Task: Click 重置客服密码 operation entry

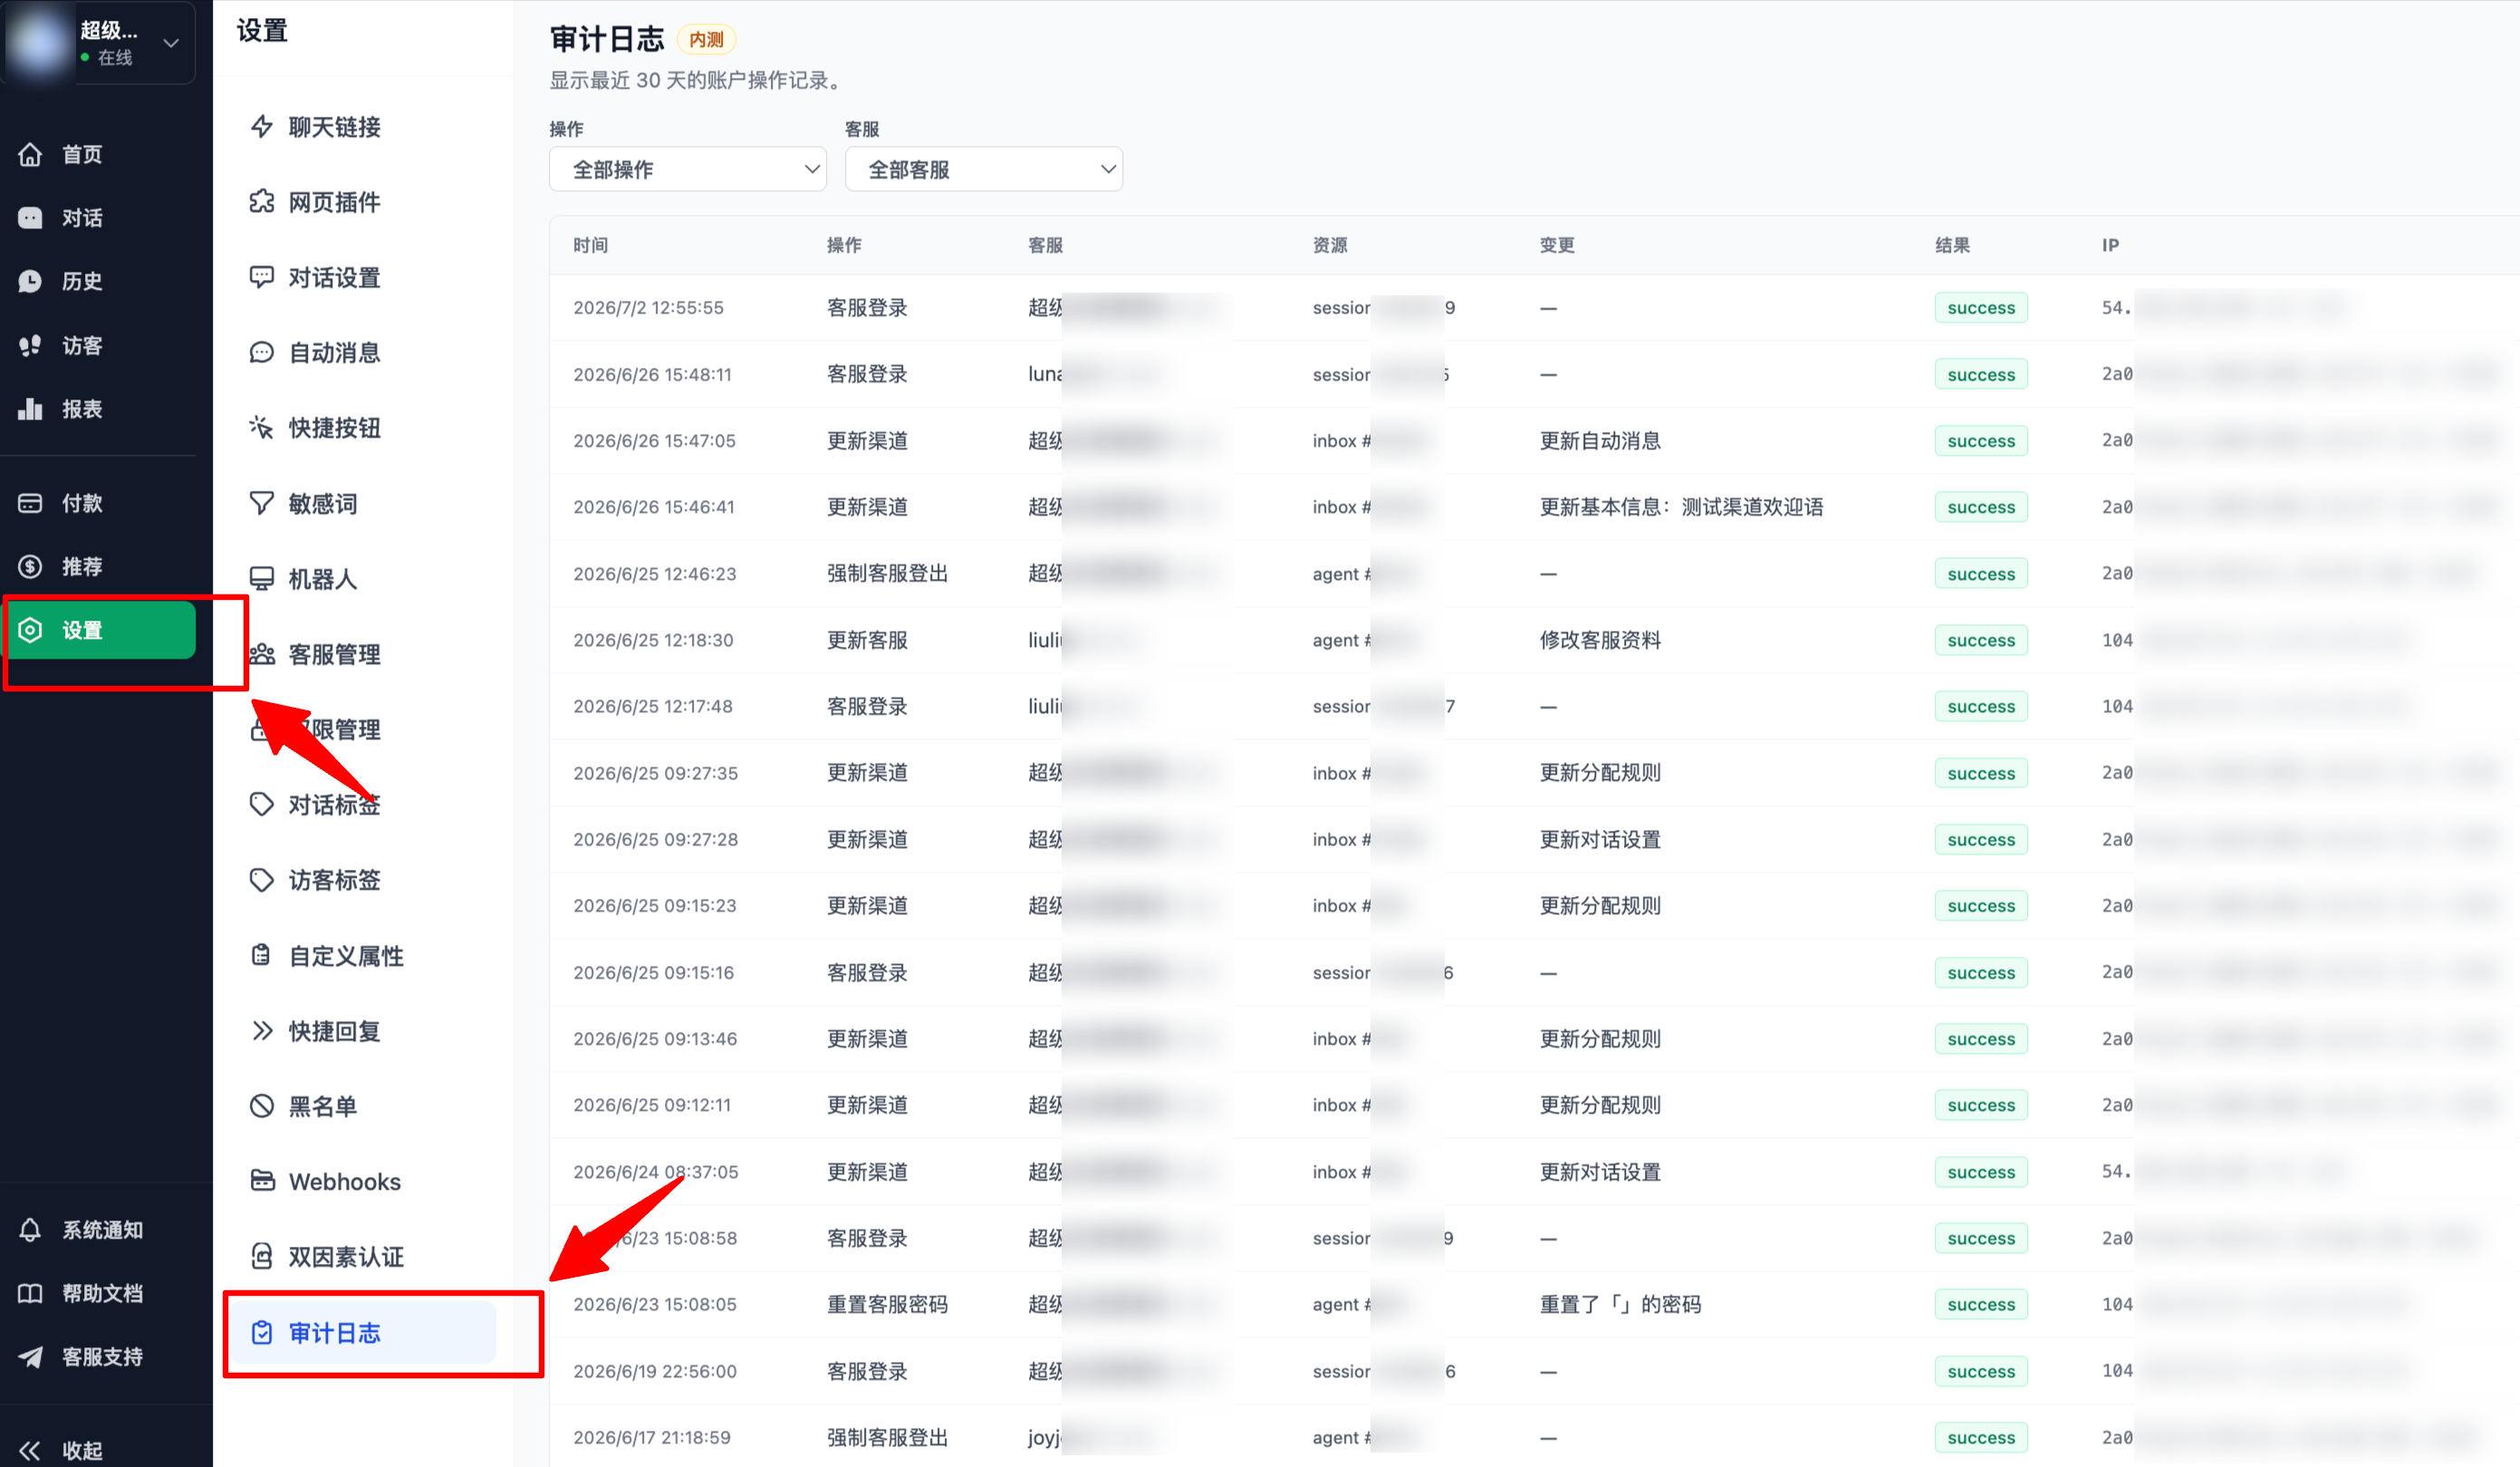Action: (887, 1305)
